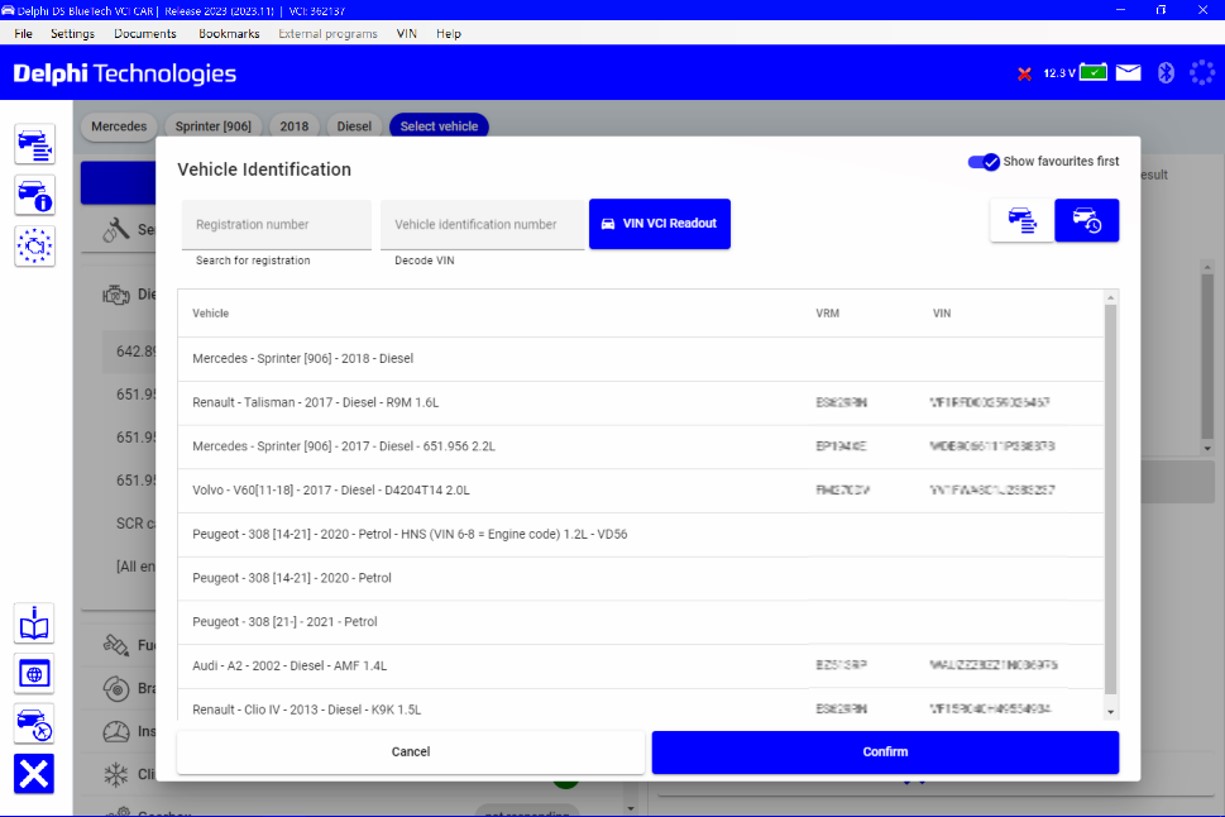Screen dimensions: 1225x817
Task: Open the Help menu
Action: [449, 33]
